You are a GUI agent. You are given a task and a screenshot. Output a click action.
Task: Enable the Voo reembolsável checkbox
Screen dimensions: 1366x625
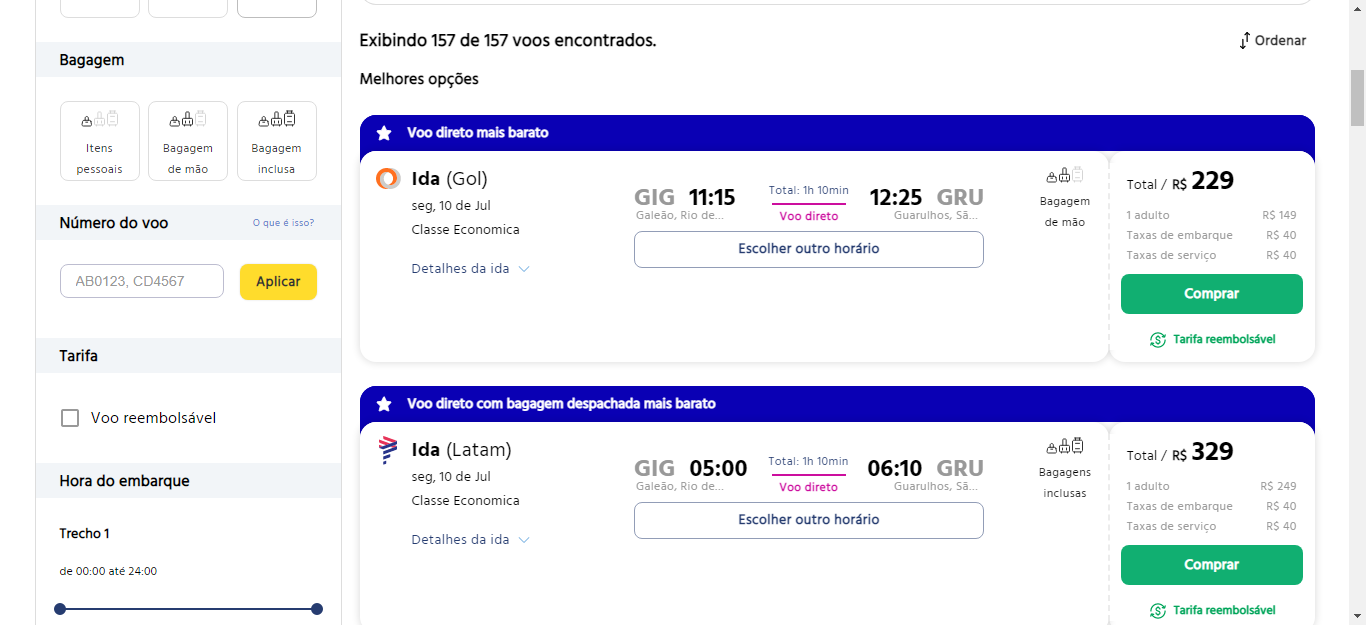[x=70, y=418]
